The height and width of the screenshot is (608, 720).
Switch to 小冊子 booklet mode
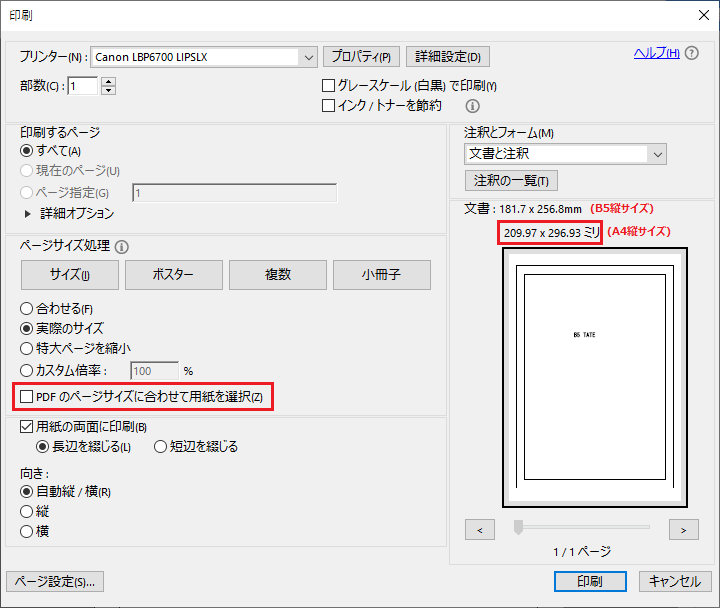coord(382,275)
